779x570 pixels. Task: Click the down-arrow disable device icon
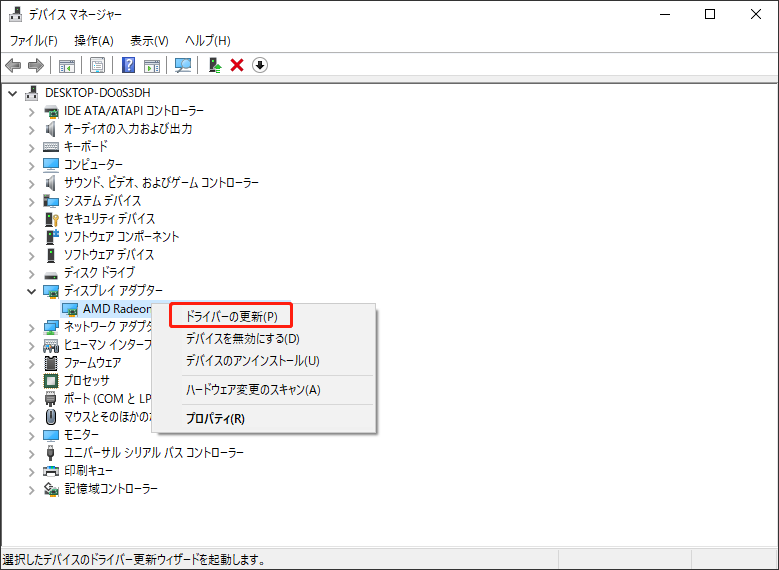tap(260, 65)
